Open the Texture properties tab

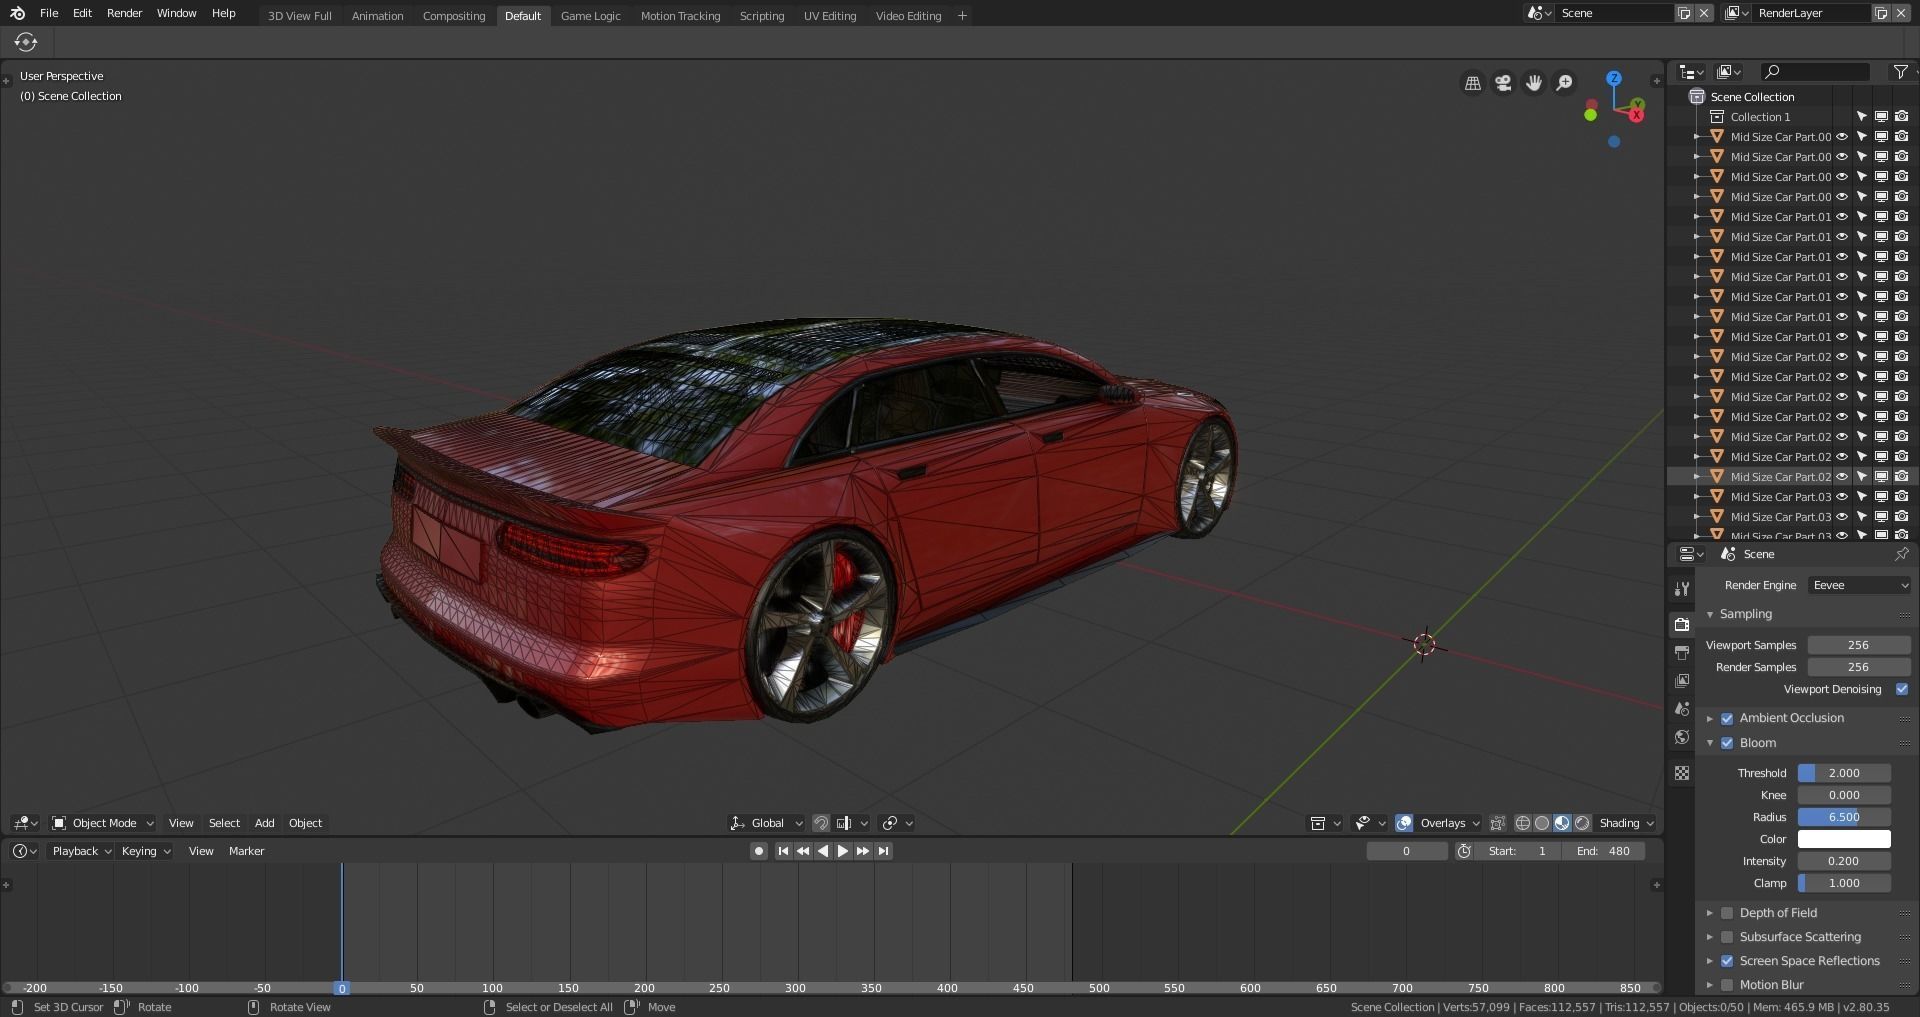coord(1682,773)
